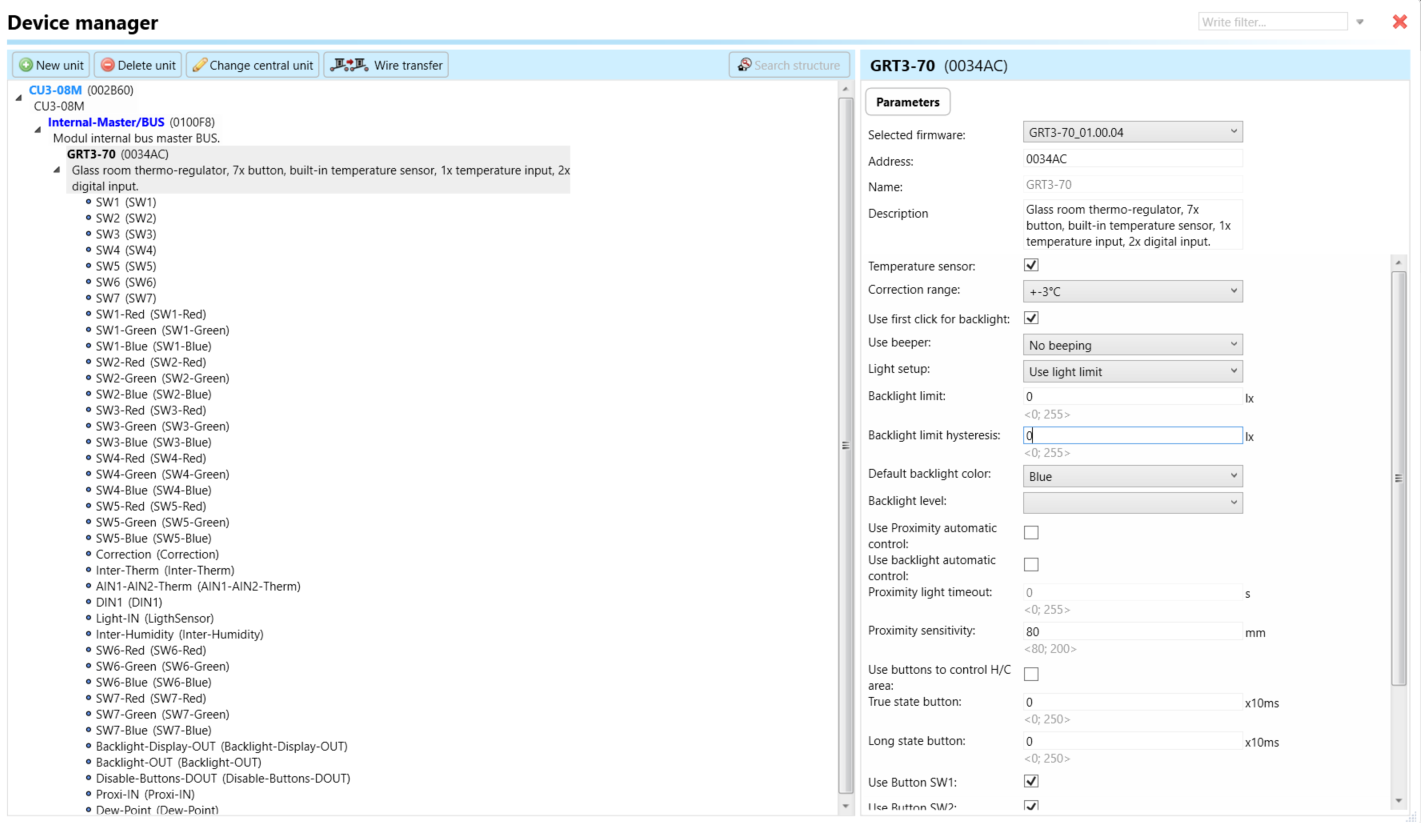Click the New unit green plus icon
The width and height of the screenshot is (1421, 823).
[x=26, y=65]
